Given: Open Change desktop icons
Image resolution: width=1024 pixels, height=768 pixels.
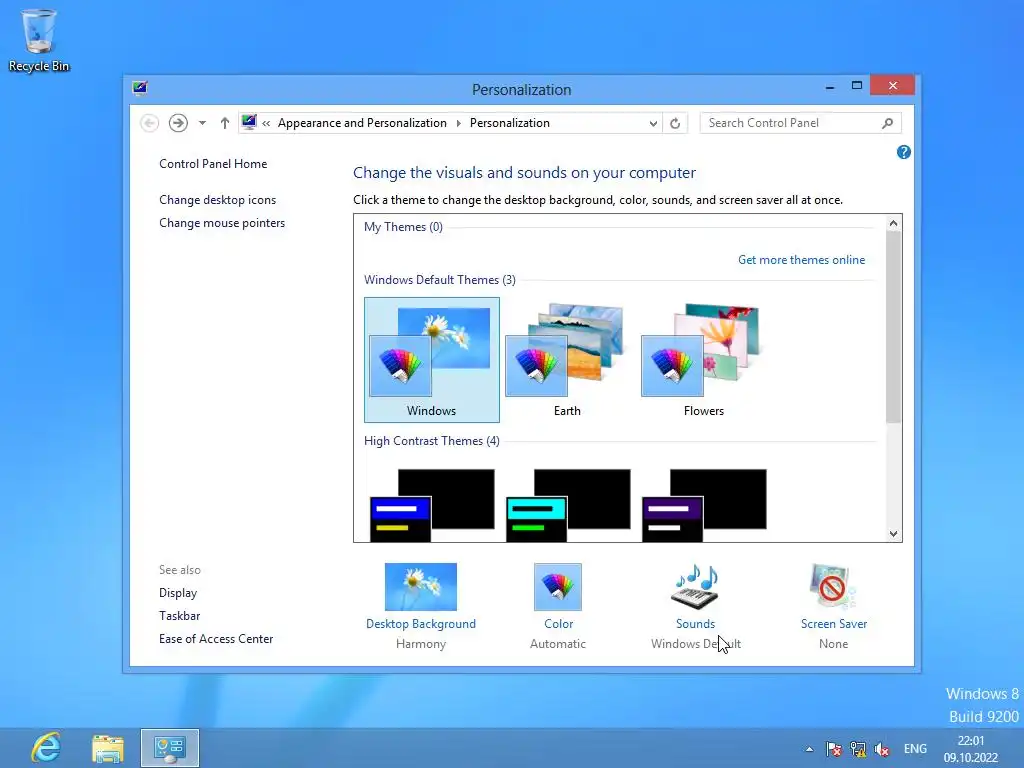Looking at the screenshot, I should [x=217, y=200].
